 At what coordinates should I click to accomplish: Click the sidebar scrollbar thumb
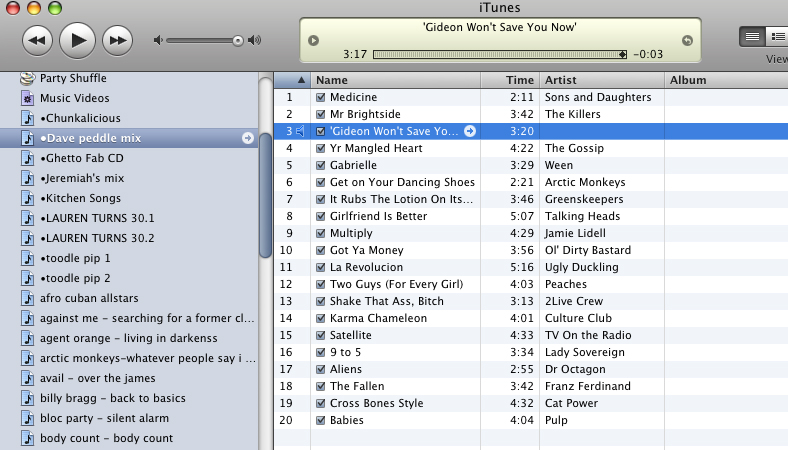(x=265, y=196)
